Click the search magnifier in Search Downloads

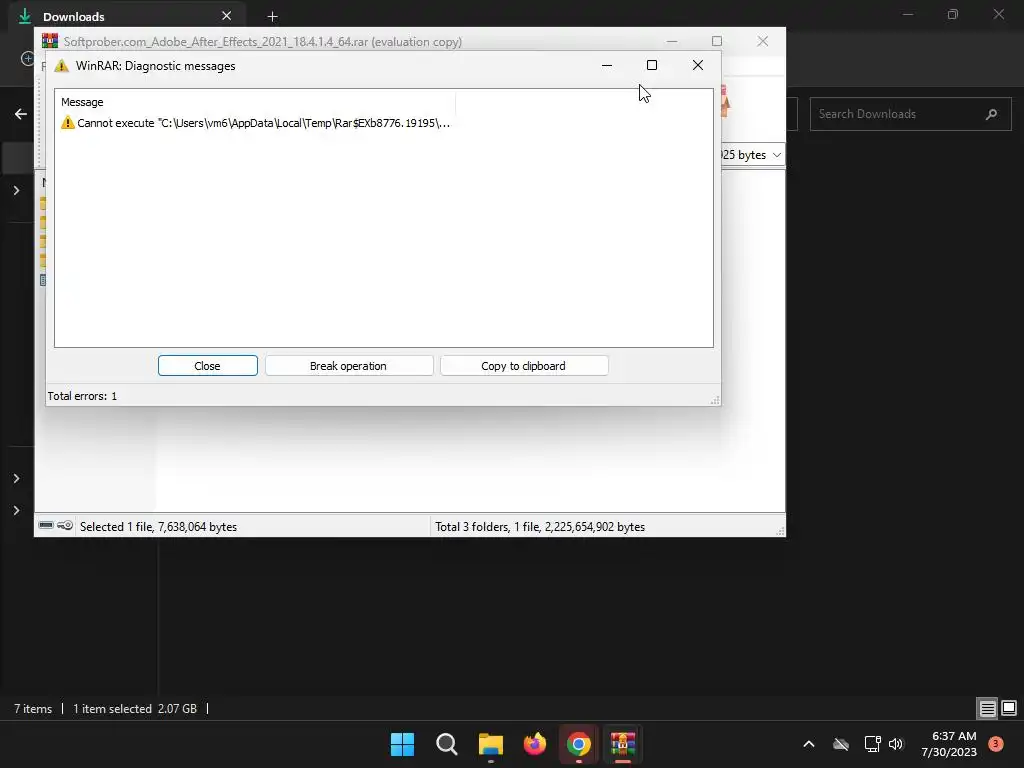[x=991, y=114]
